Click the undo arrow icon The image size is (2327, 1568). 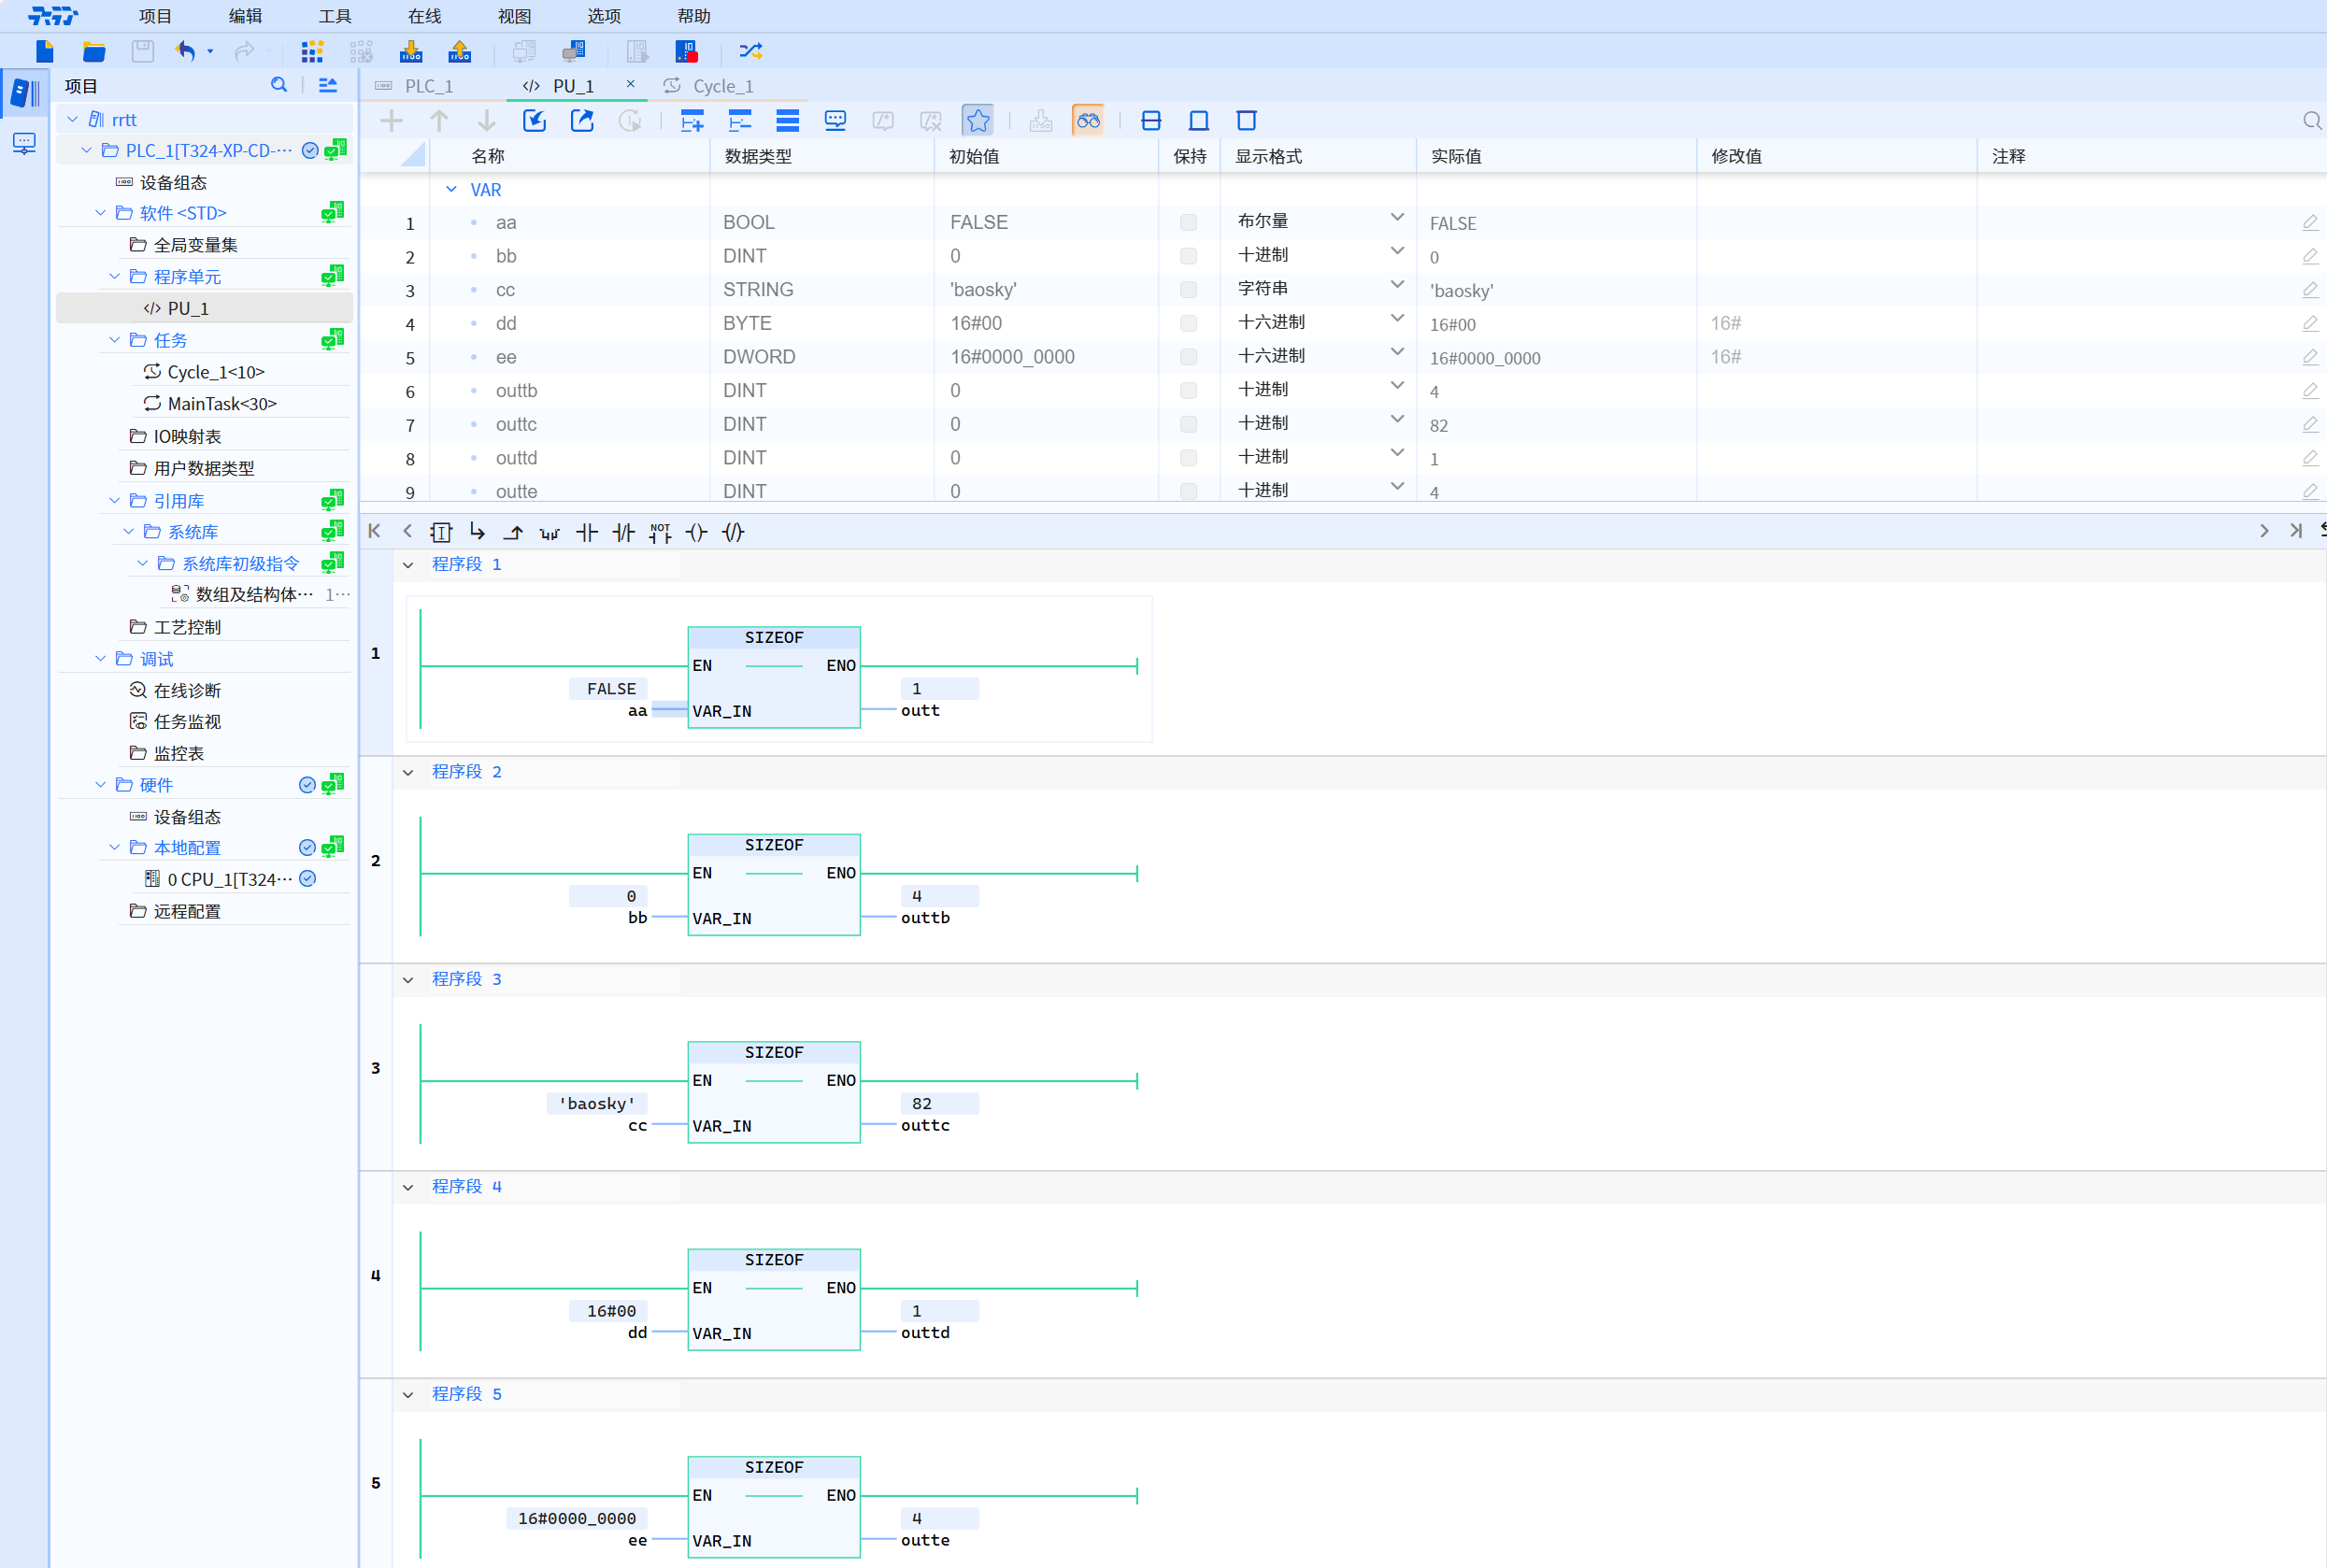click(185, 51)
